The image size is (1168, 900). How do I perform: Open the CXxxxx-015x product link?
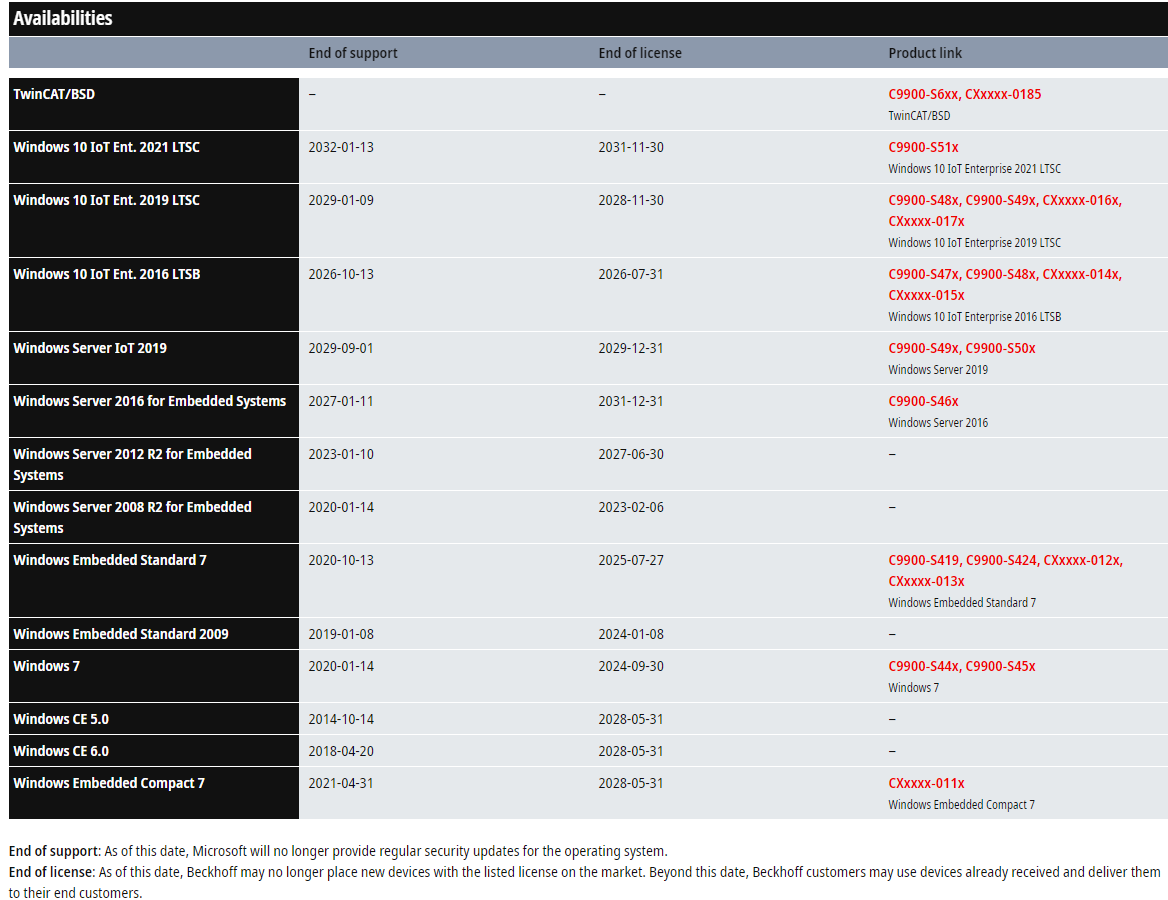coord(926,295)
